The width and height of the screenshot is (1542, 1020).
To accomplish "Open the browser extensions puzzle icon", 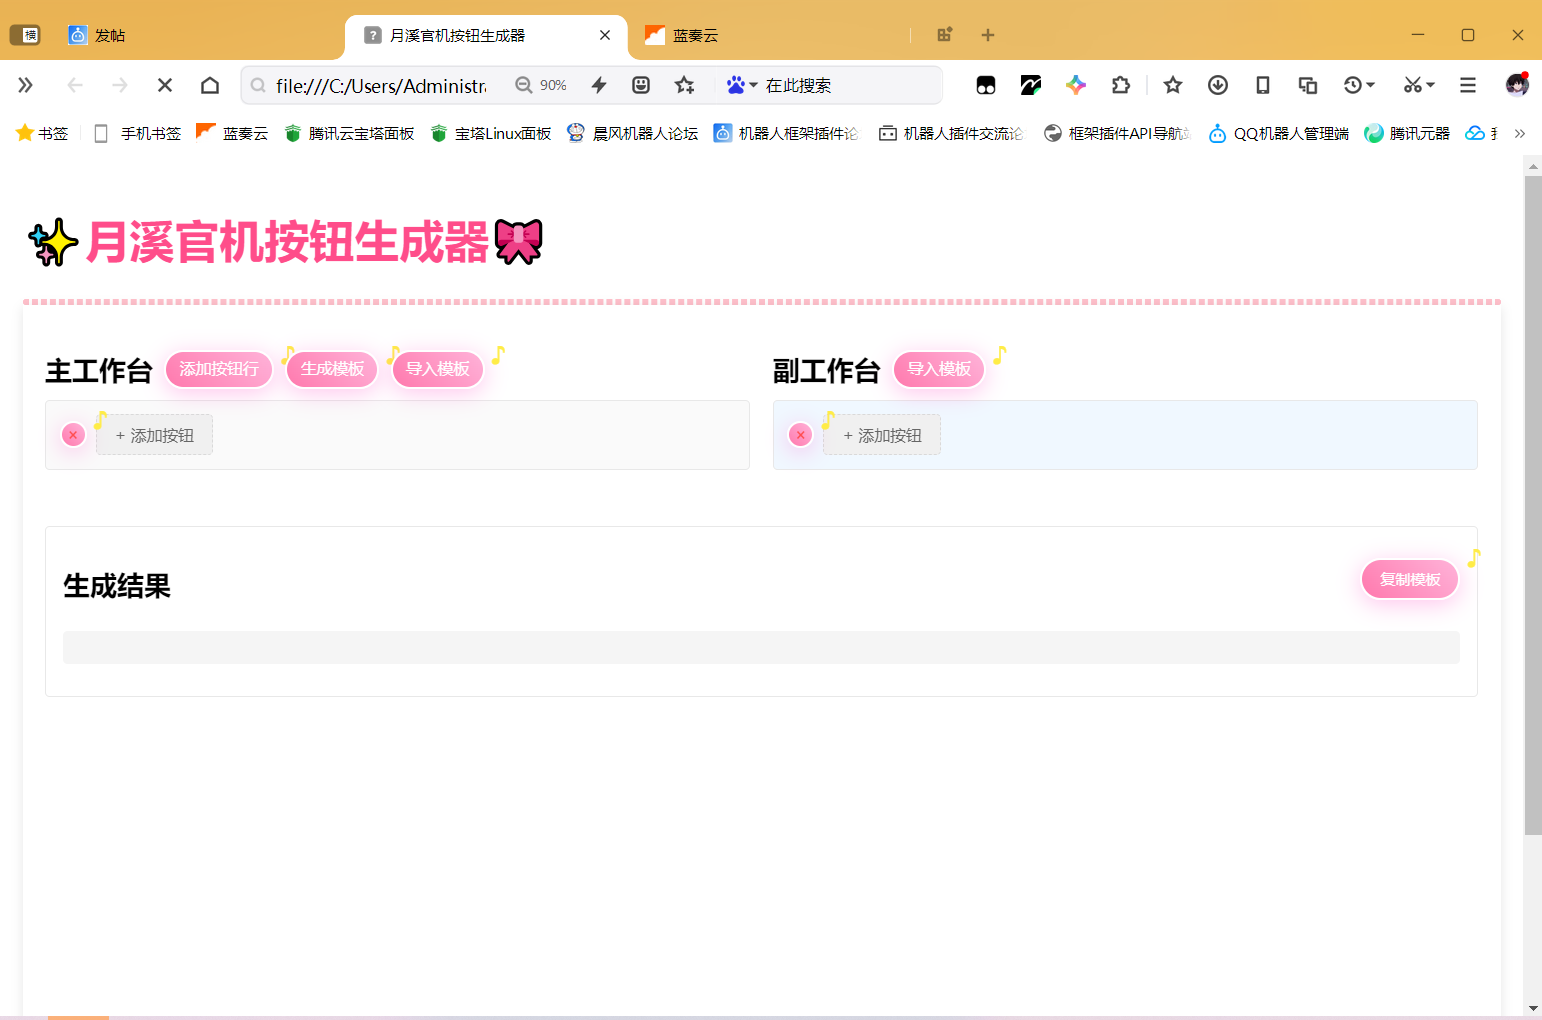I will click(x=1121, y=85).
